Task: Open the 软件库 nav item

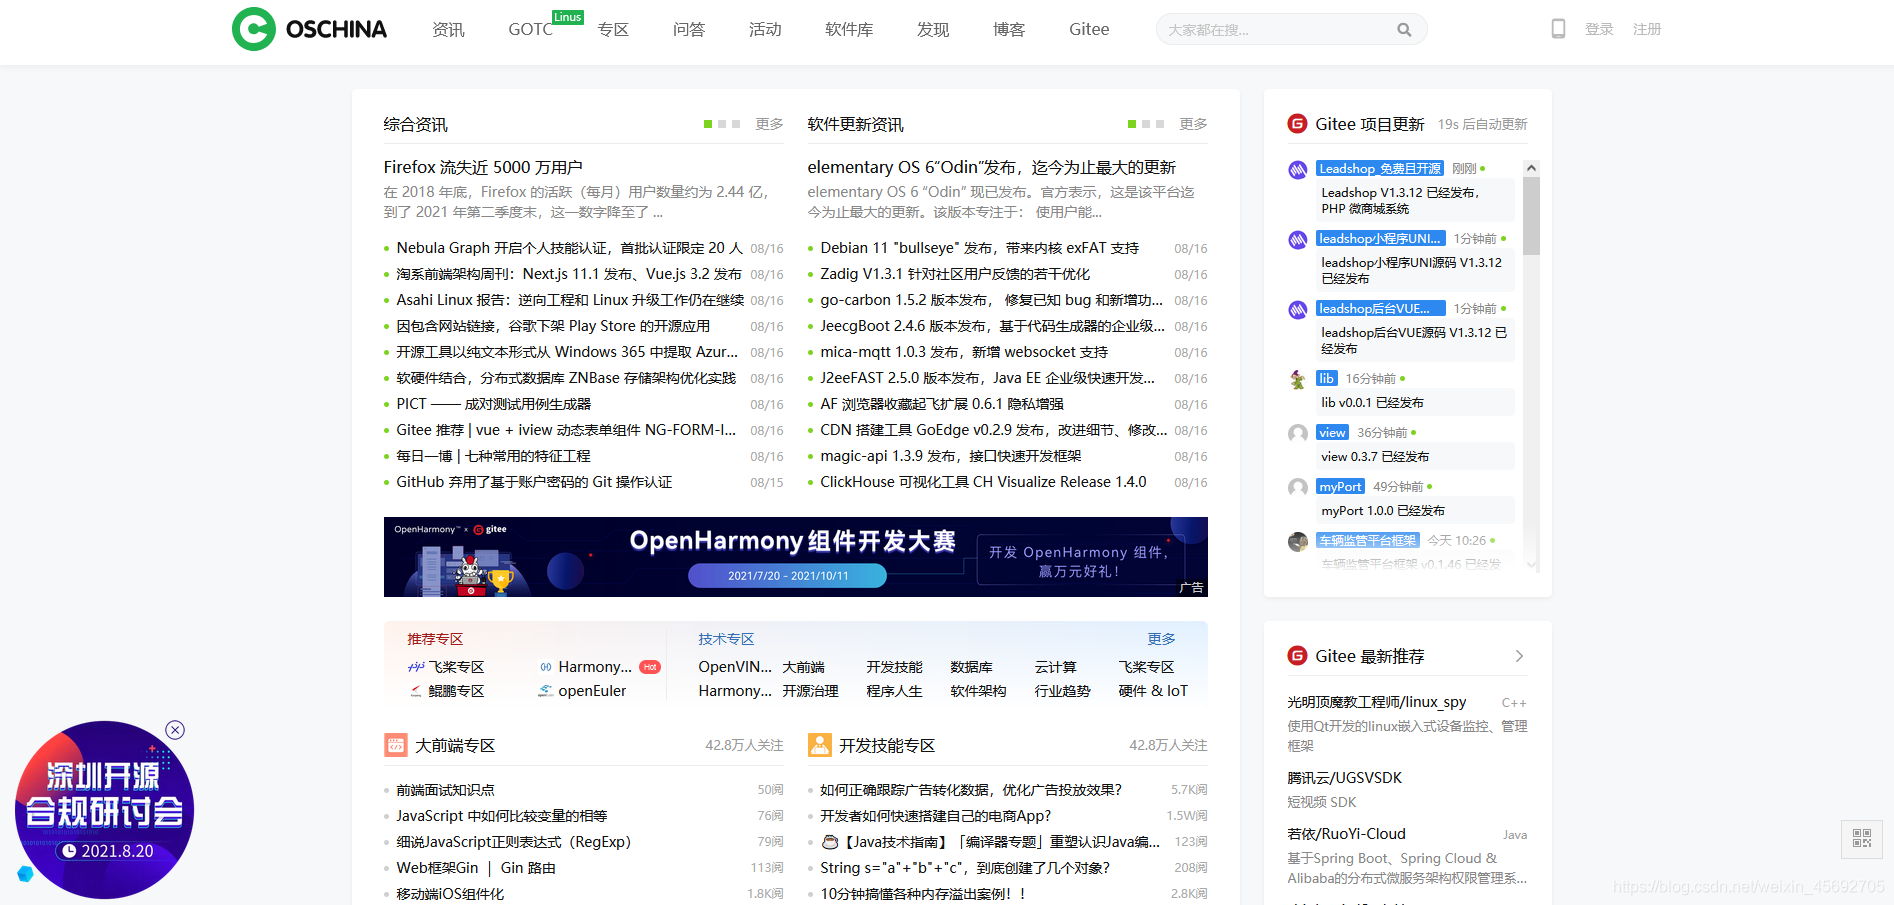Action: coord(849,30)
